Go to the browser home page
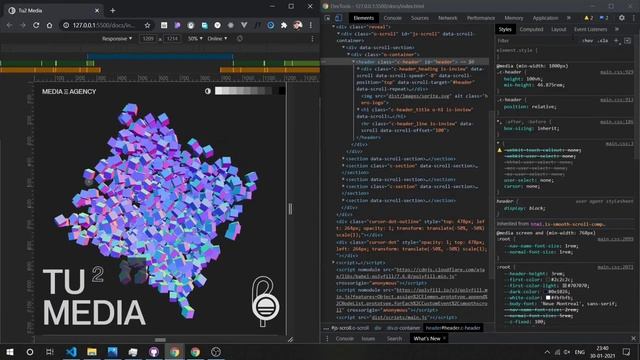The height and width of the screenshot is (360, 640). (x=49, y=25)
